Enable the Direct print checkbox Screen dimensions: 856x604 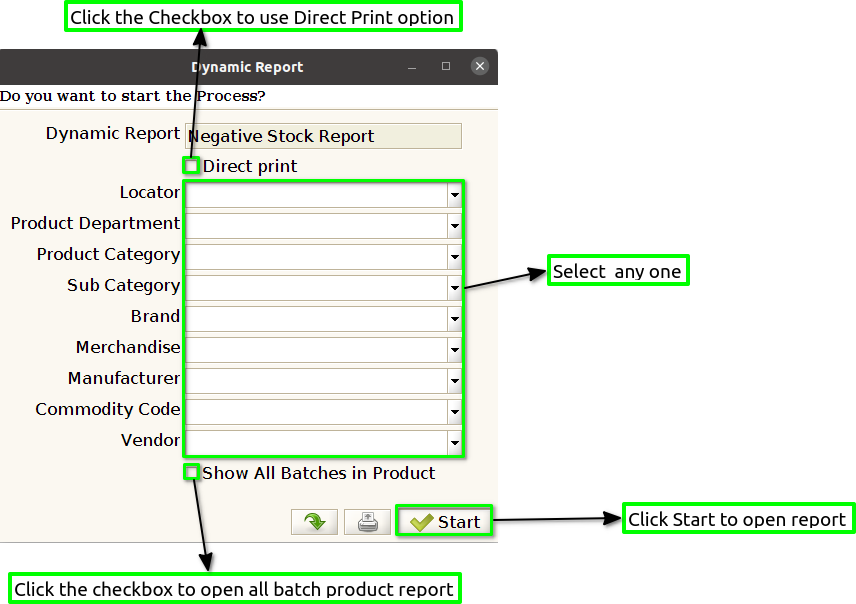(x=191, y=165)
